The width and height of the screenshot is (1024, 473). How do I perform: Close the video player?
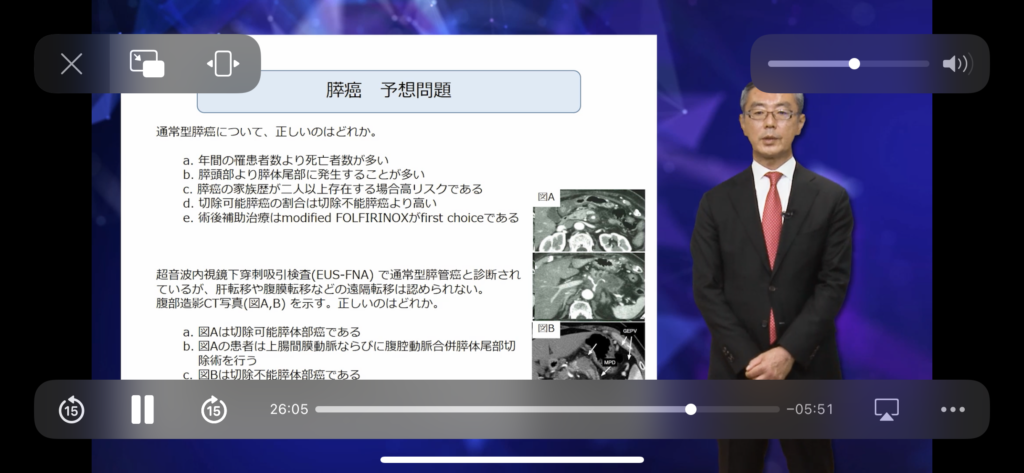click(71, 64)
